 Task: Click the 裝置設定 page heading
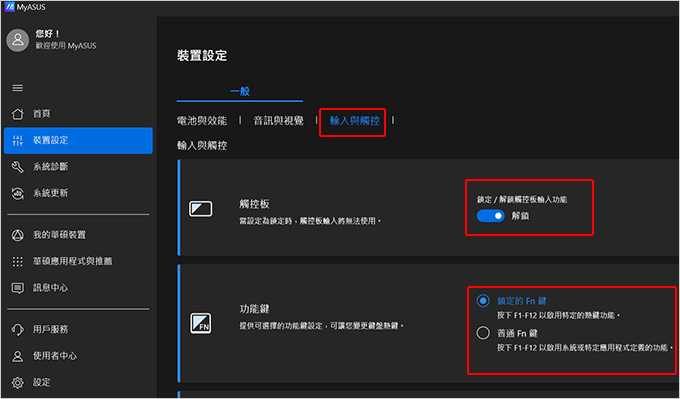[202, 56]
